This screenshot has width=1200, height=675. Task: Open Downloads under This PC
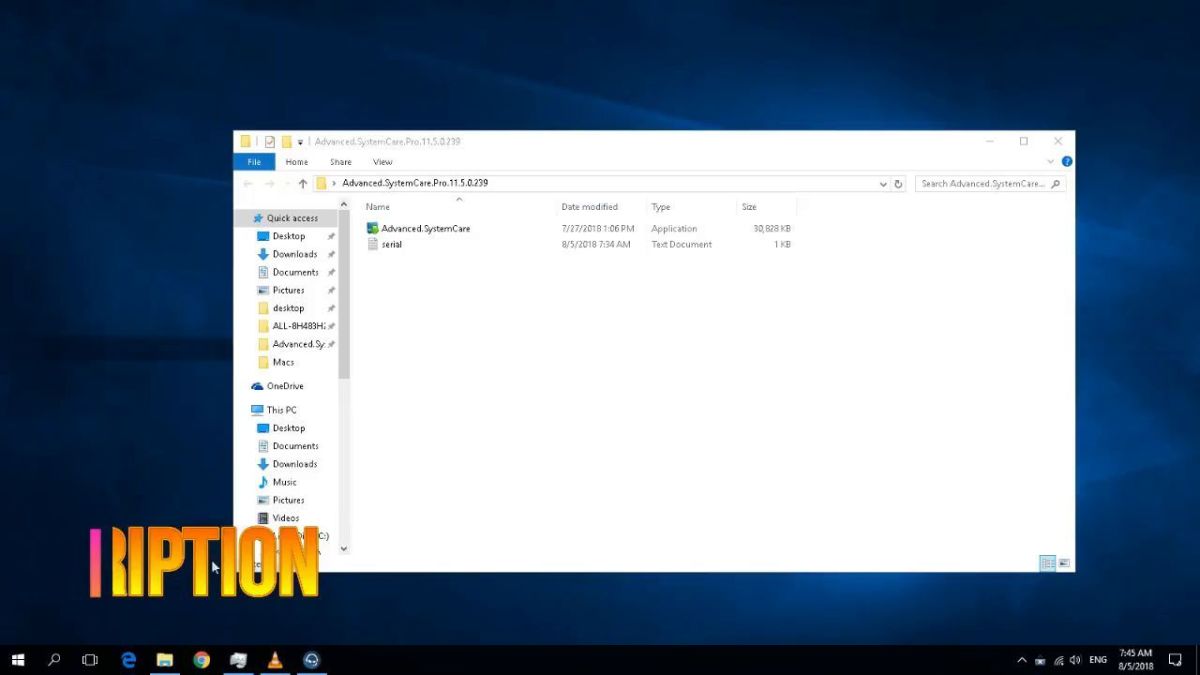click(295, 464)
